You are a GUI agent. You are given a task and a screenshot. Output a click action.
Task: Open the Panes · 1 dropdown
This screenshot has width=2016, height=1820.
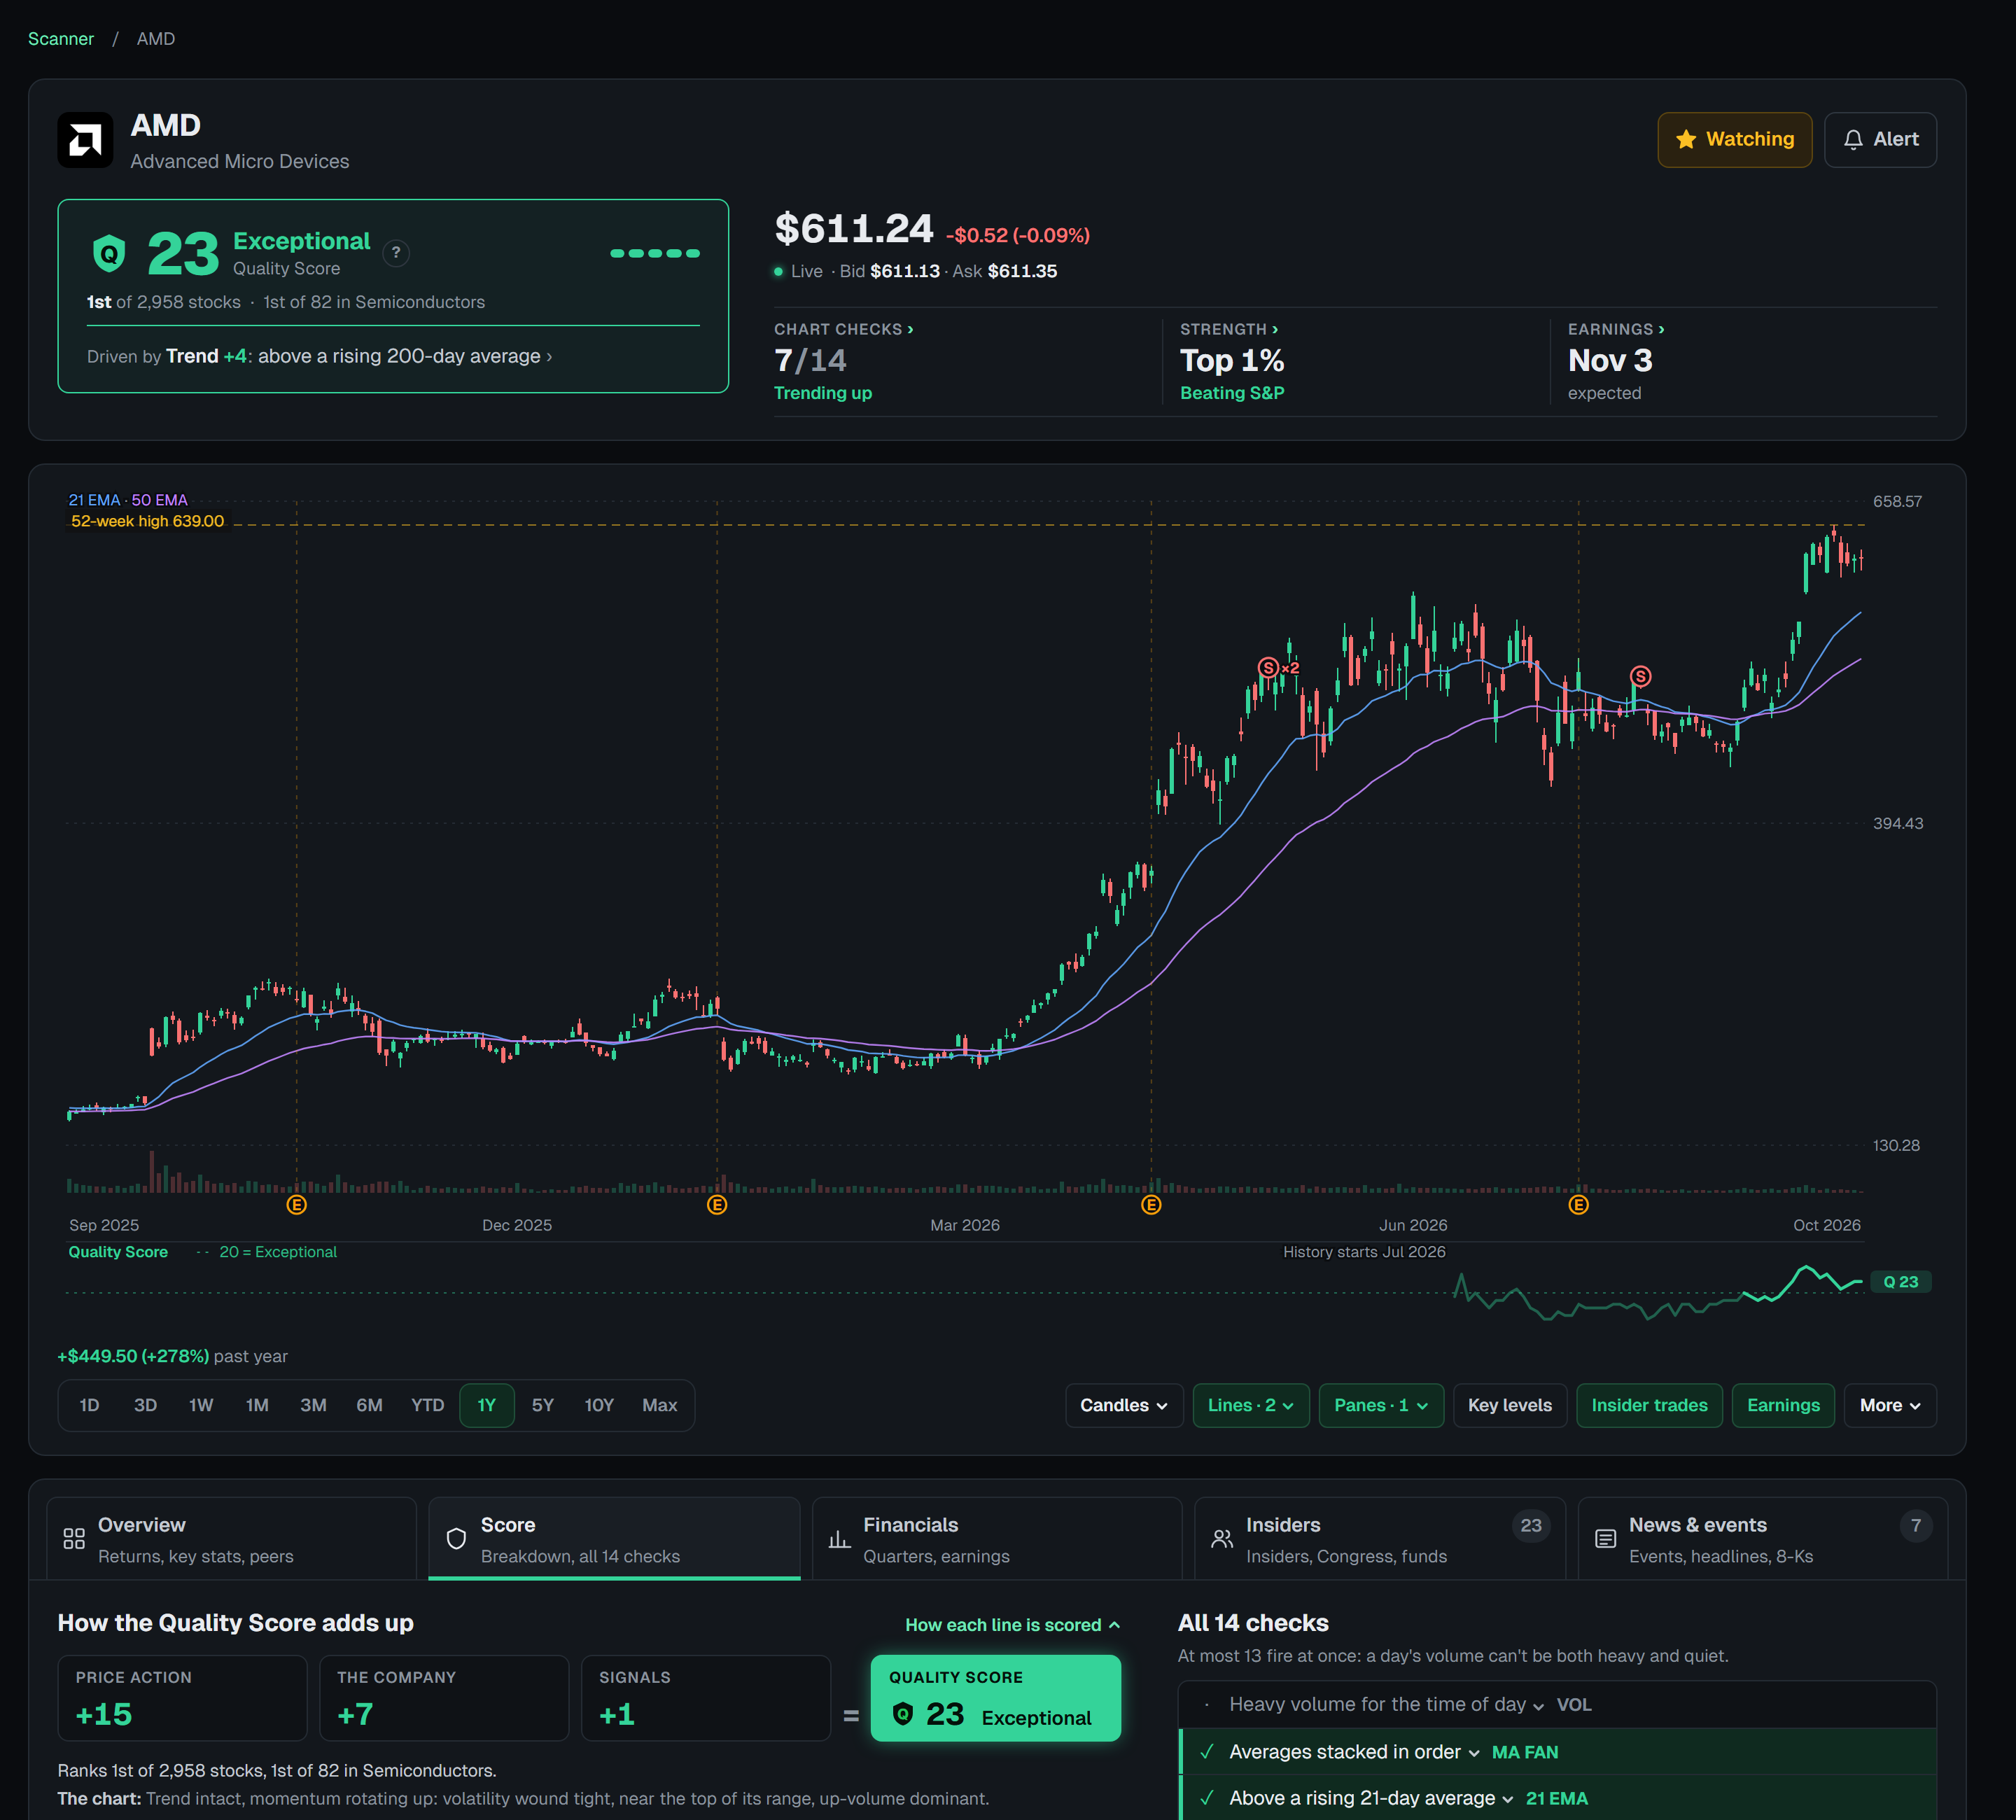1381,1406
